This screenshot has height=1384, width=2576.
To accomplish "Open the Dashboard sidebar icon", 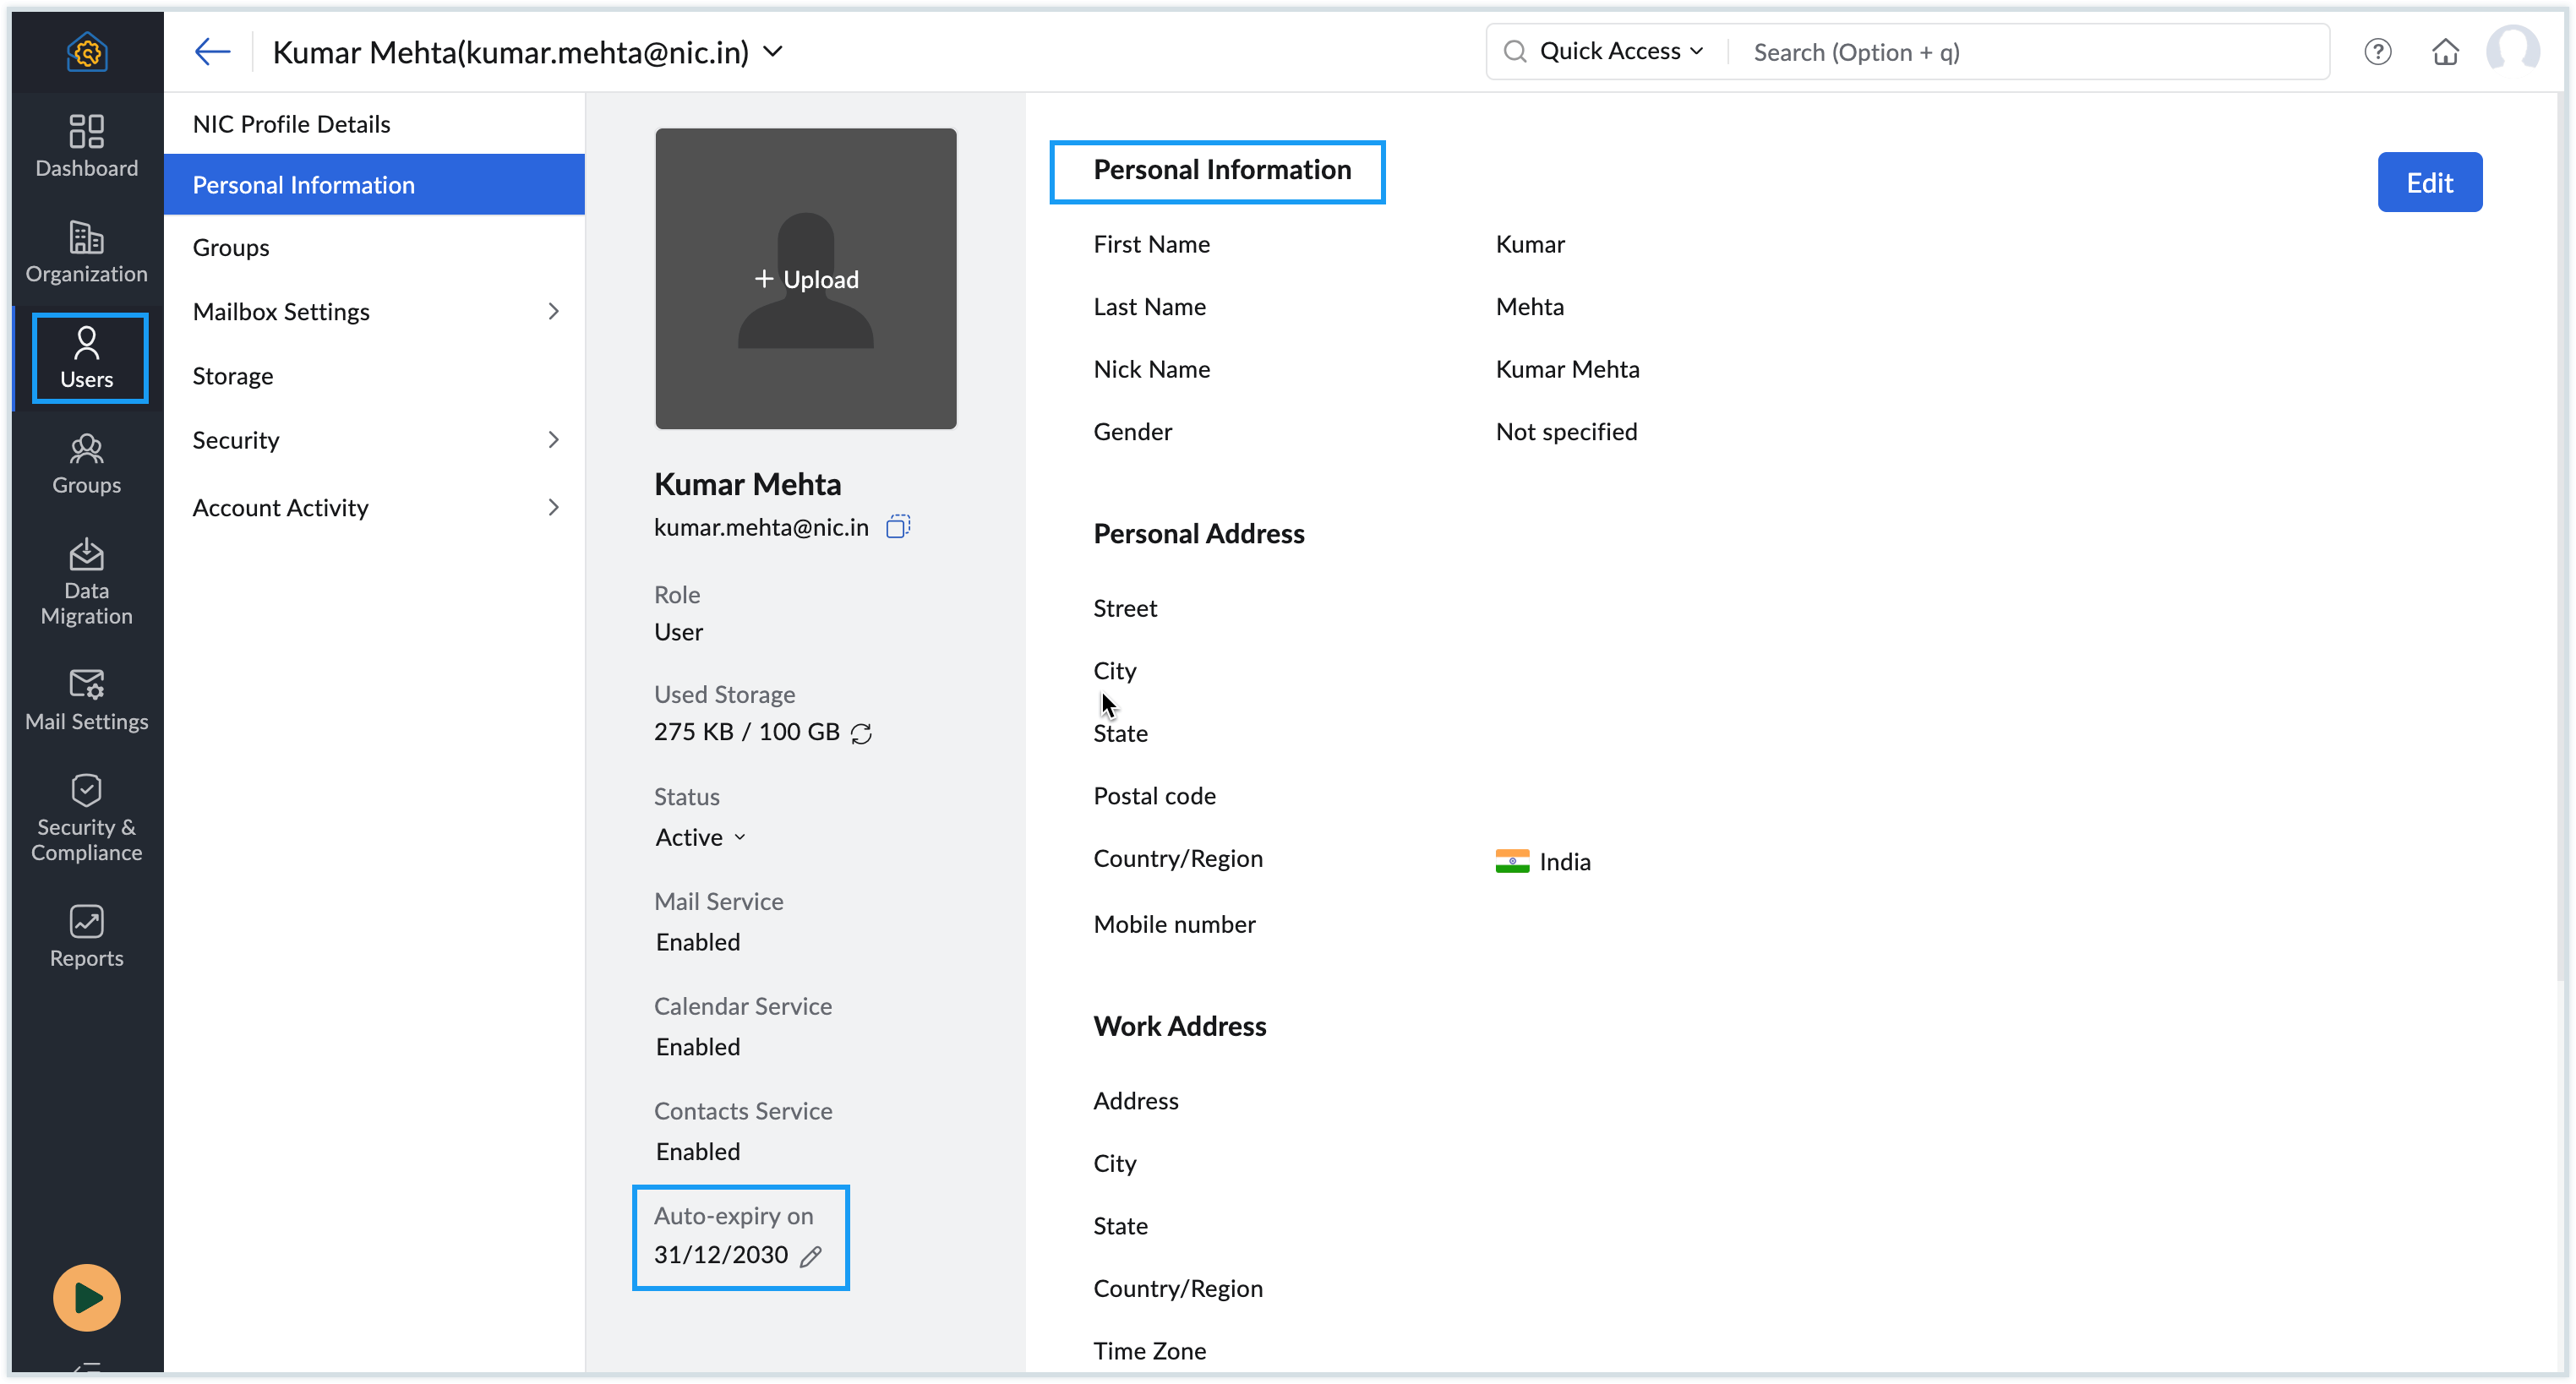I will click(87, 146).
